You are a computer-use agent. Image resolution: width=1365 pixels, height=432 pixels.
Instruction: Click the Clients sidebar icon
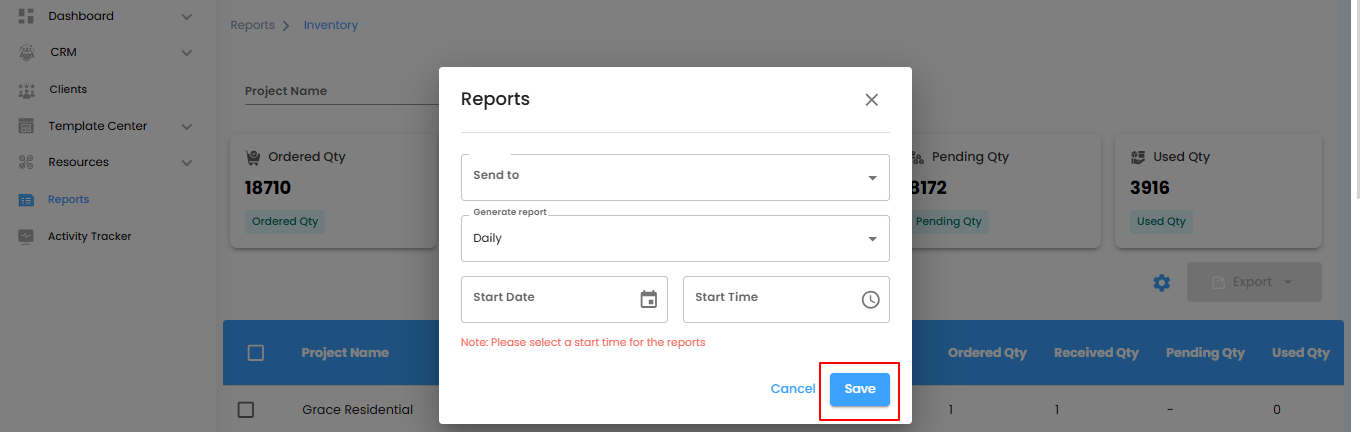[x=27, y=90]
